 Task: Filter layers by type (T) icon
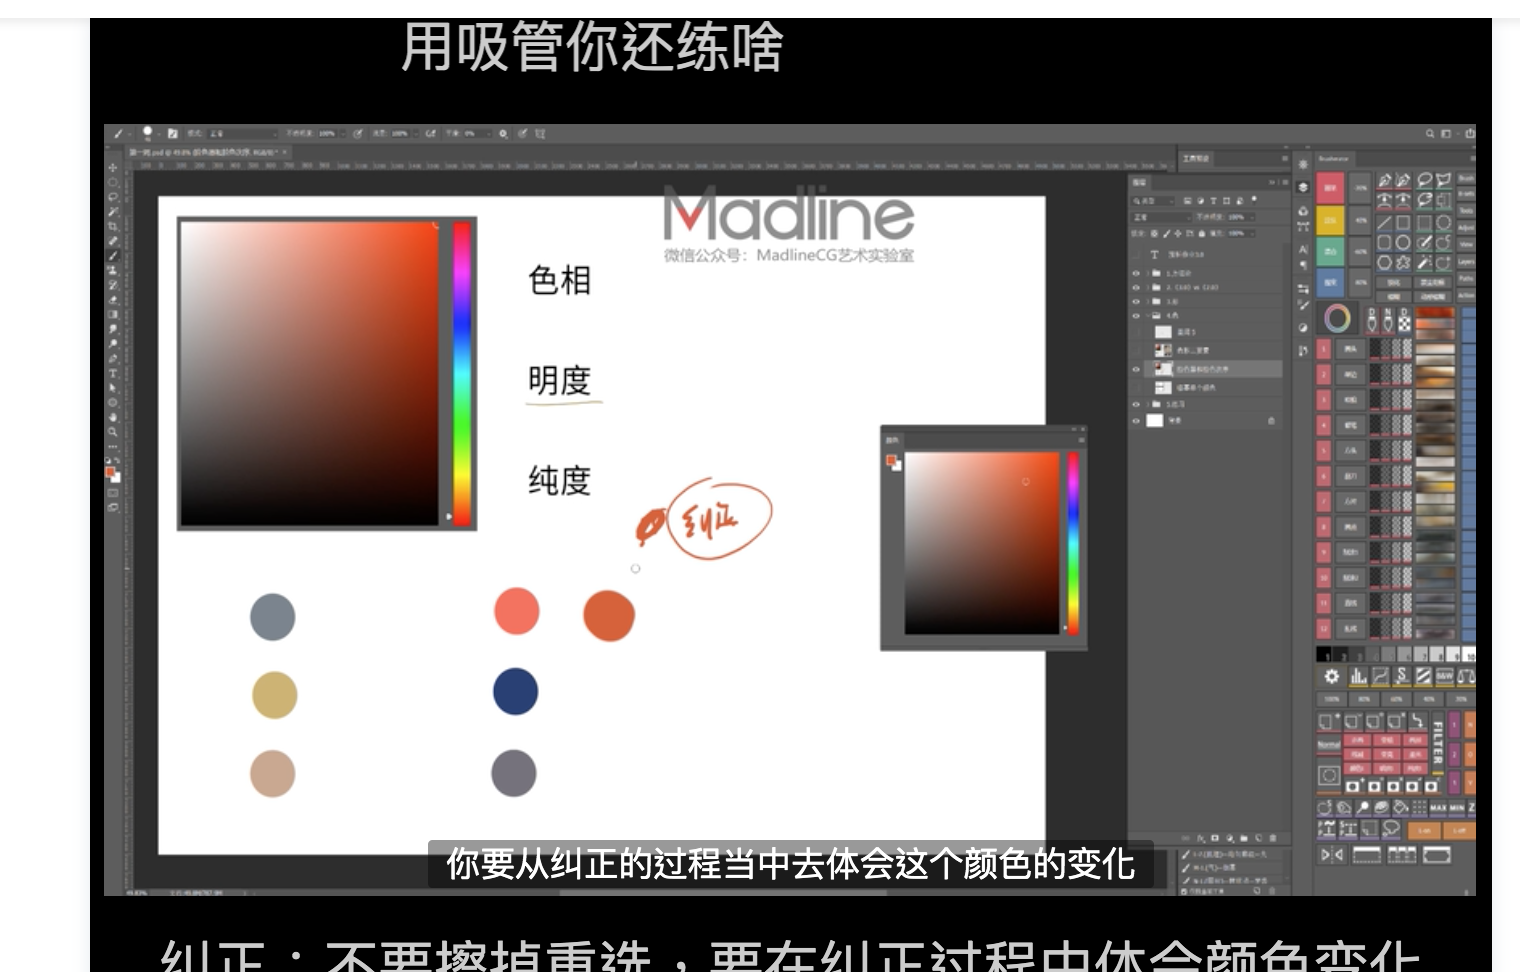[x=1213, y=200]
